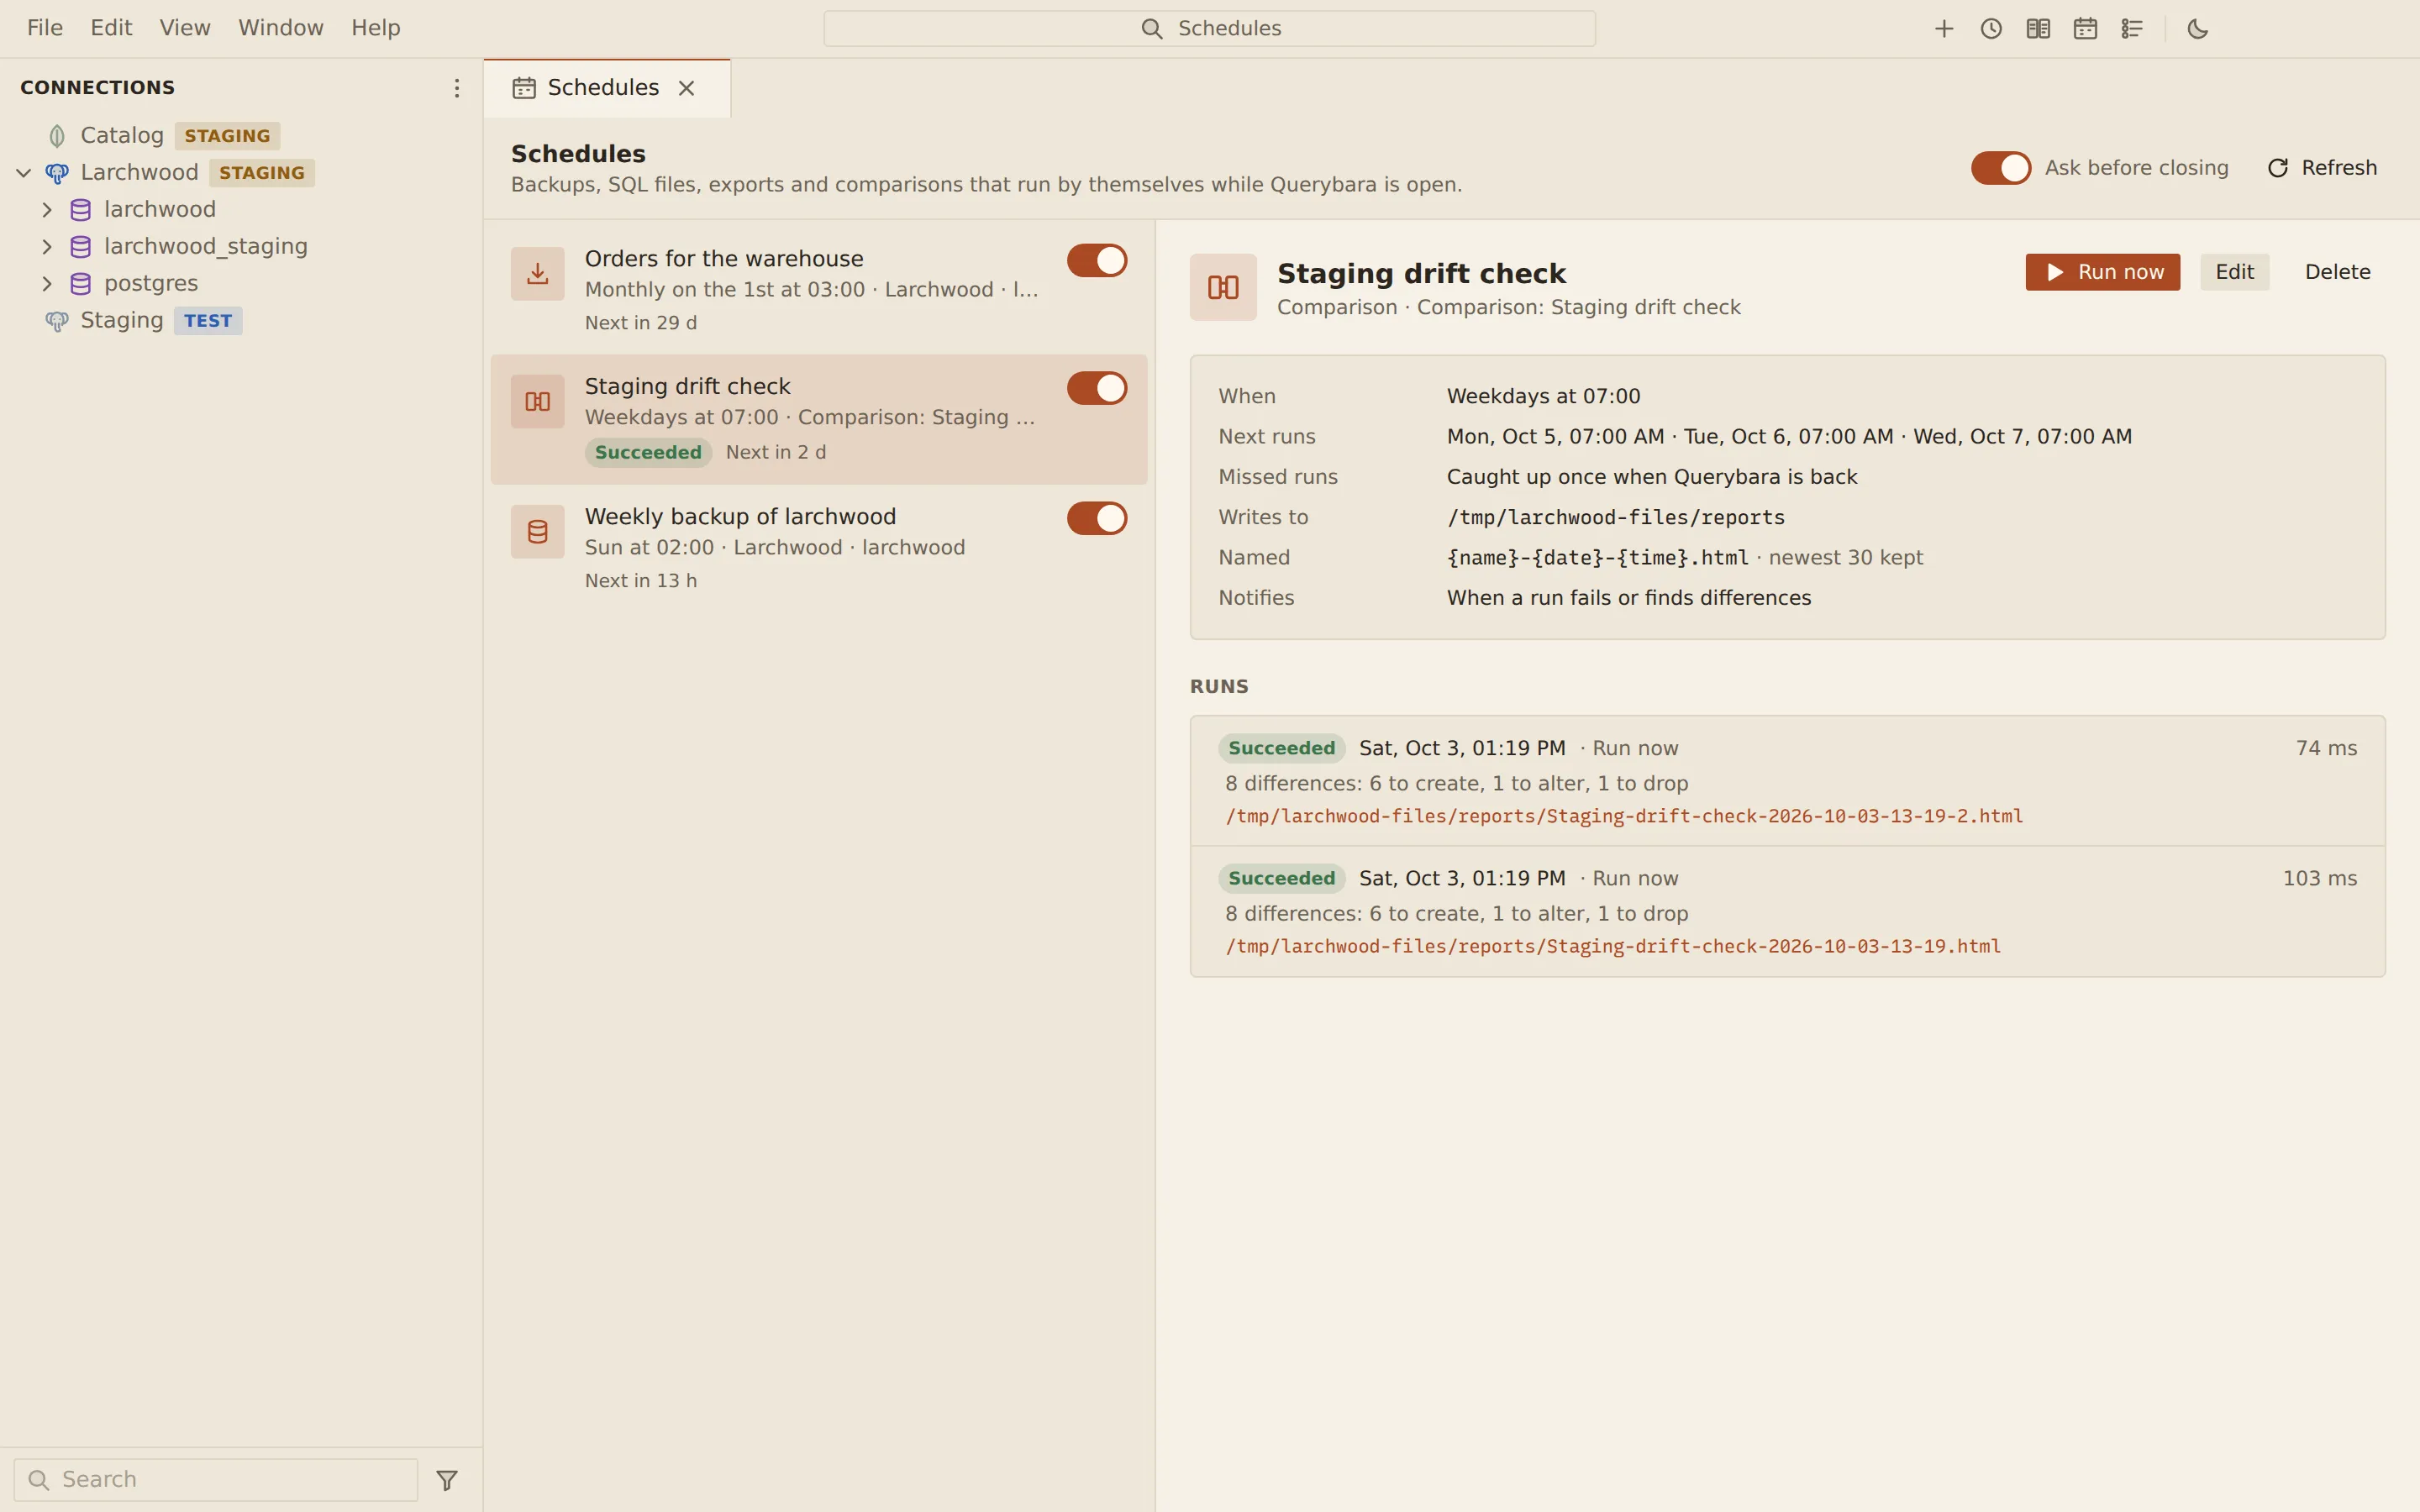
Task: Disable Staging drift check schedule toggle
Action: (x=1097, y=389)
